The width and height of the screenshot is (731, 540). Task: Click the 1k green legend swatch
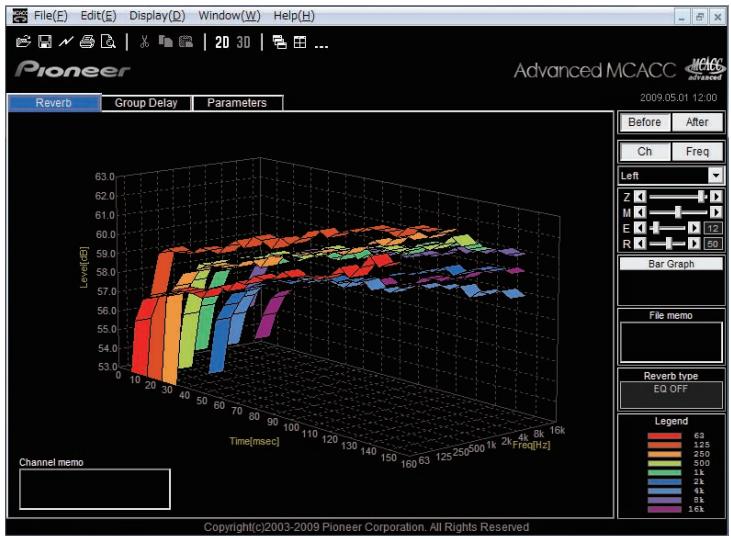[664, 473]
